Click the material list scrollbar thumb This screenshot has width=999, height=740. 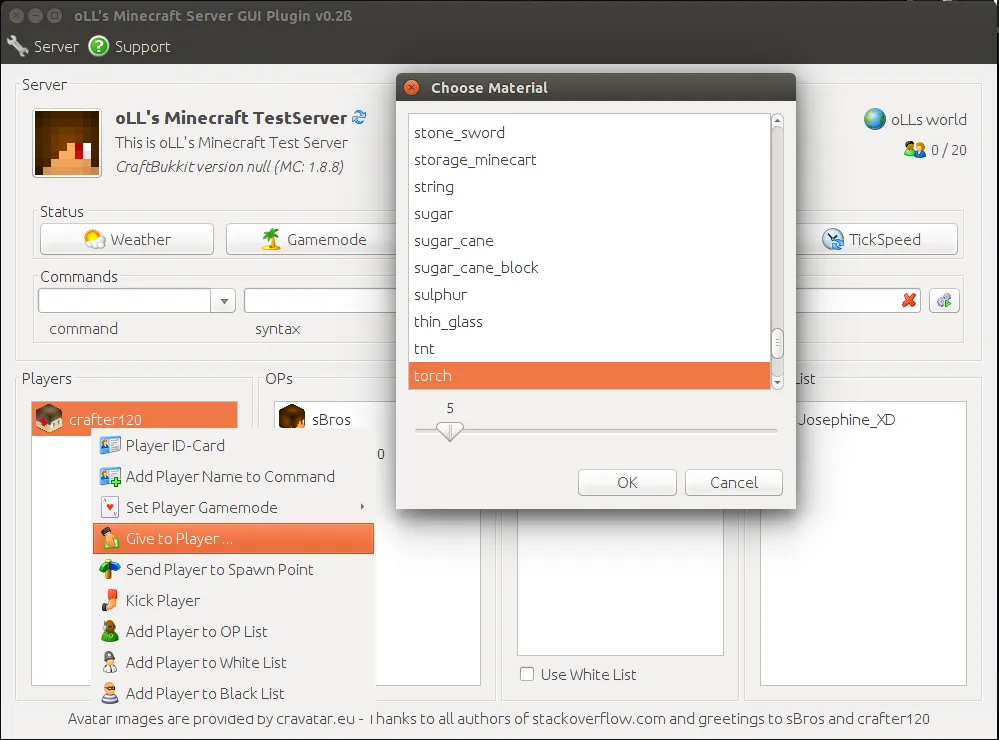pos(777,344)
